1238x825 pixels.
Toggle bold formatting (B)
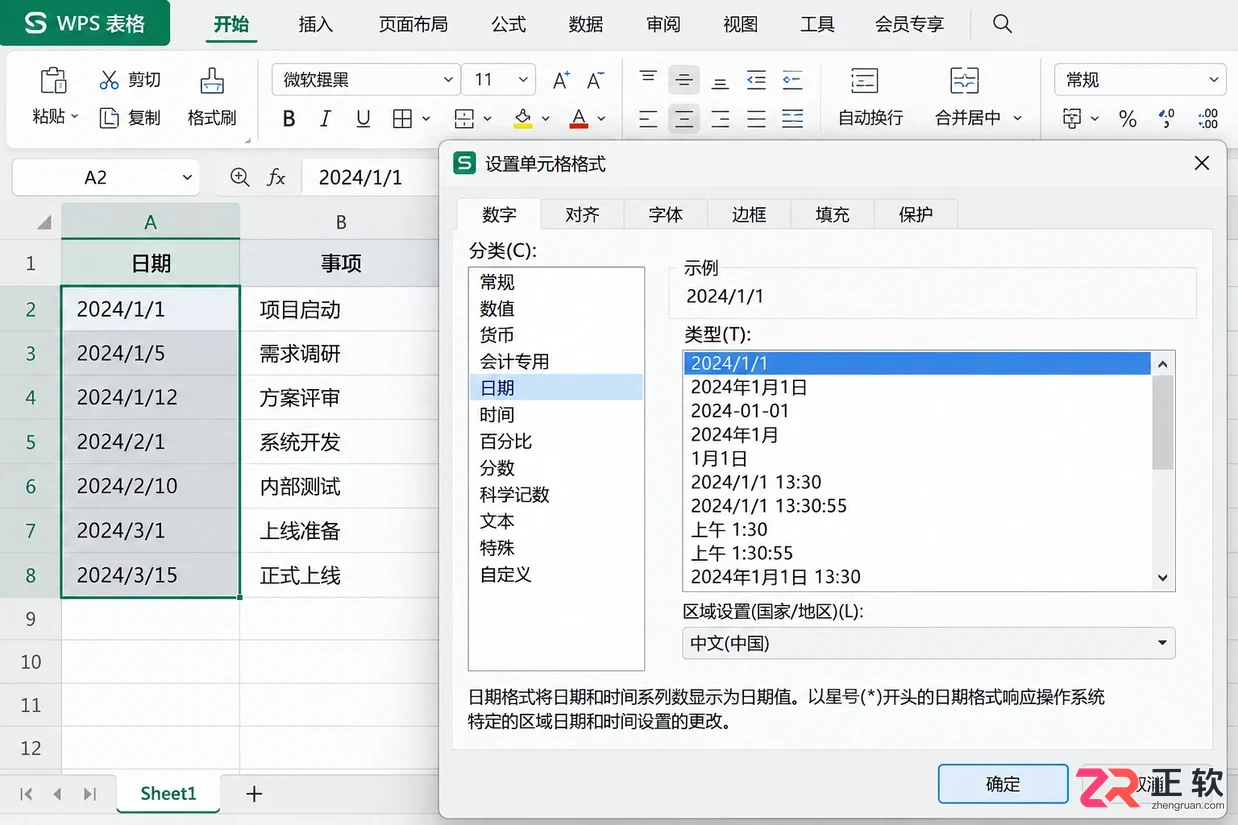pos(289,119)
